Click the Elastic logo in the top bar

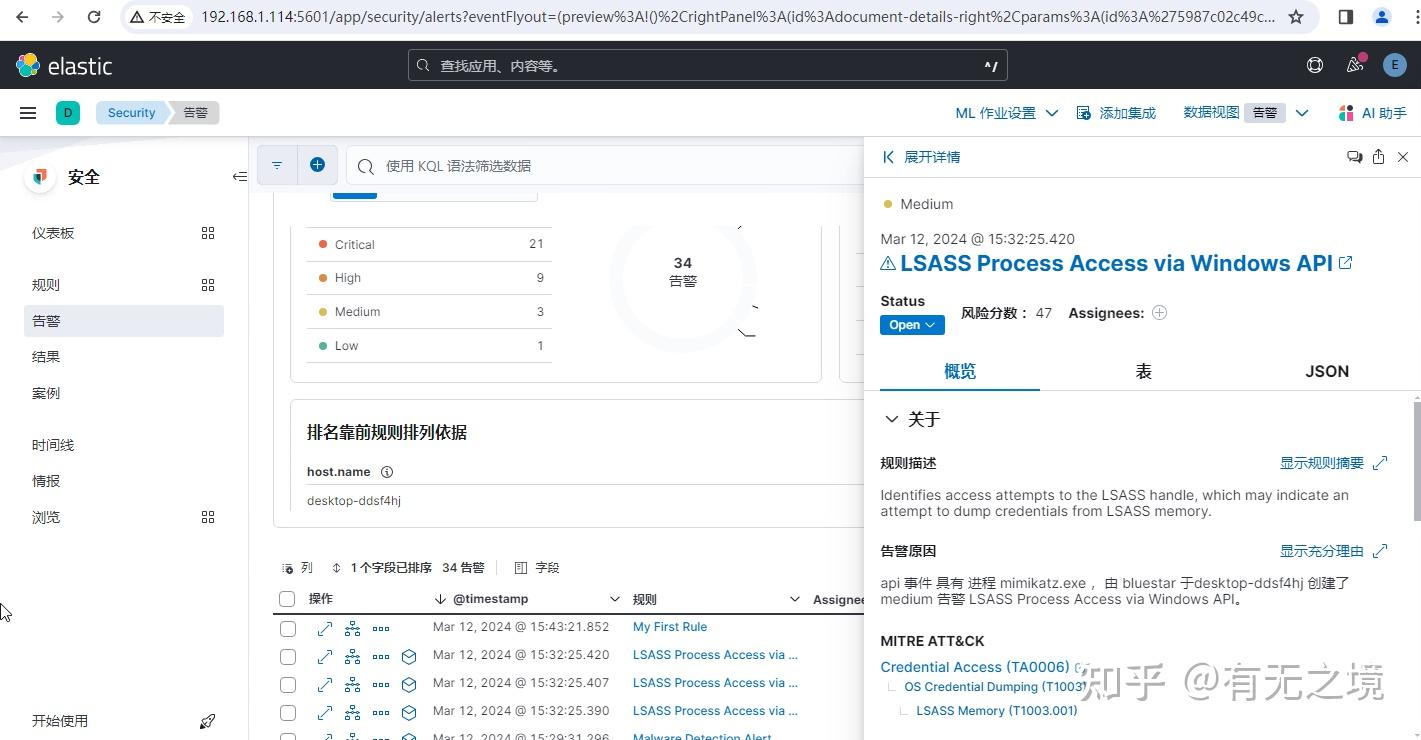pos(28,65)
